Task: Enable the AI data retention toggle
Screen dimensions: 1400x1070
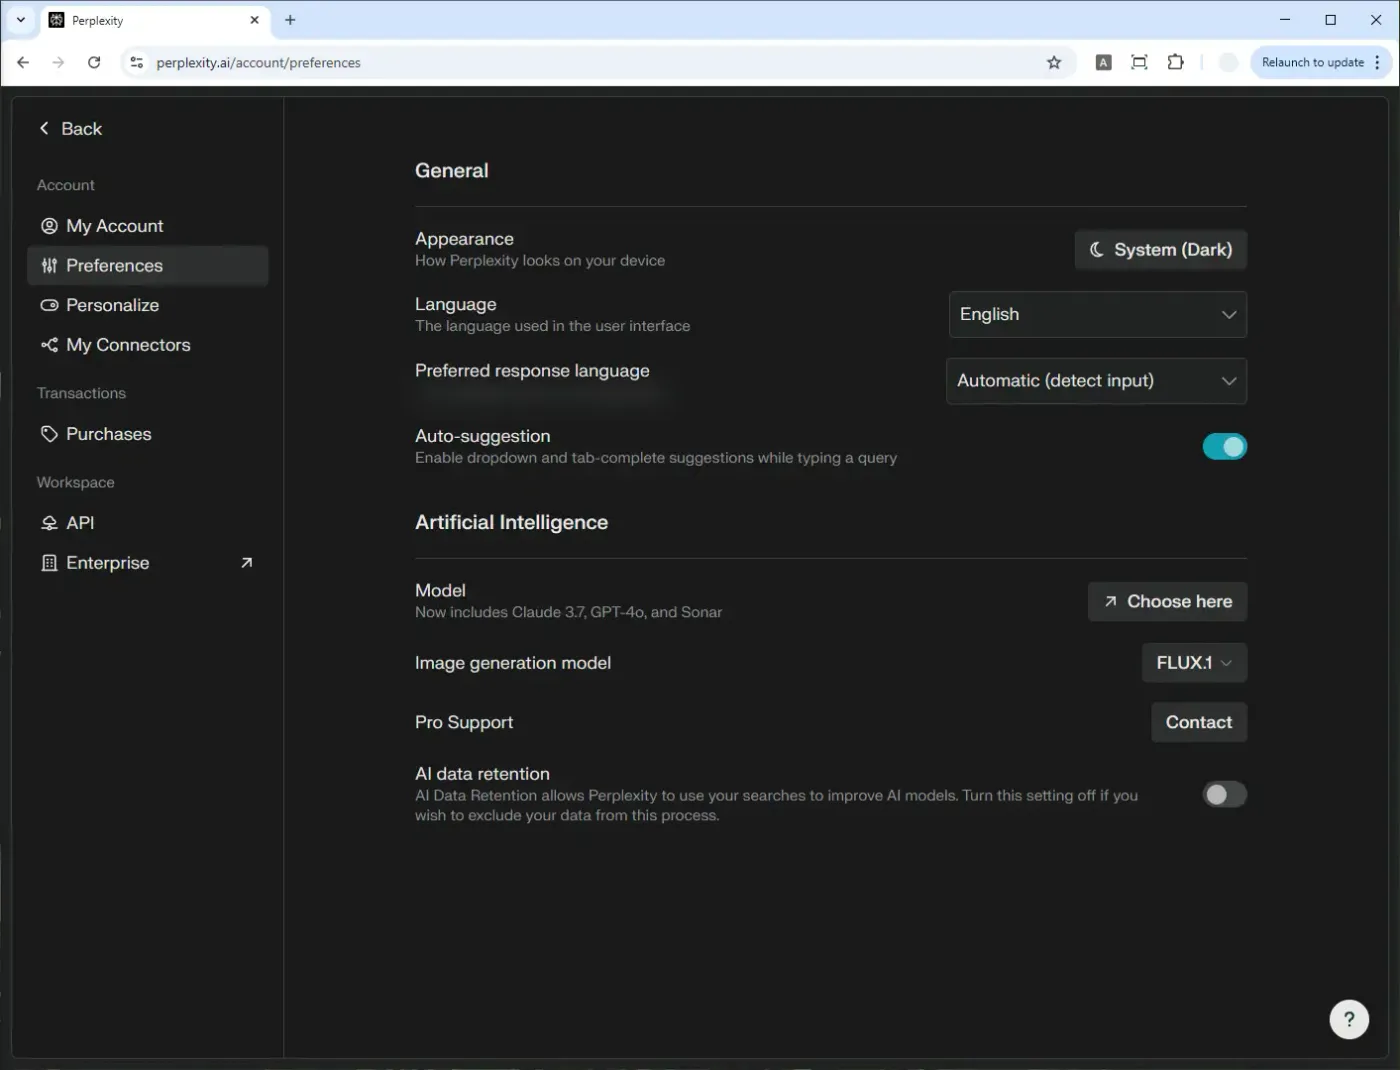Action: (x=1224, y=794)
